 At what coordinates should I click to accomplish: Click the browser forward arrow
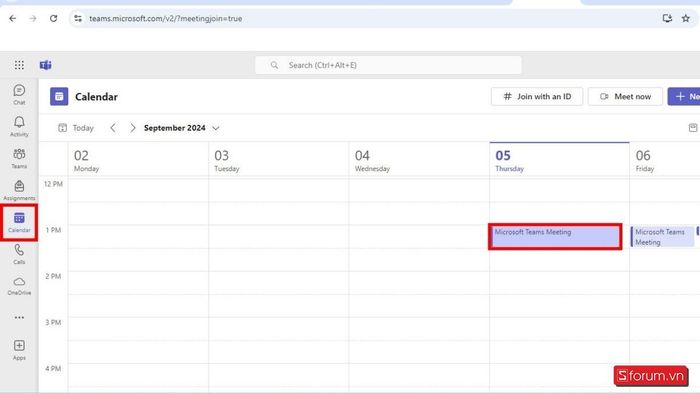click(x=33, y=18)
